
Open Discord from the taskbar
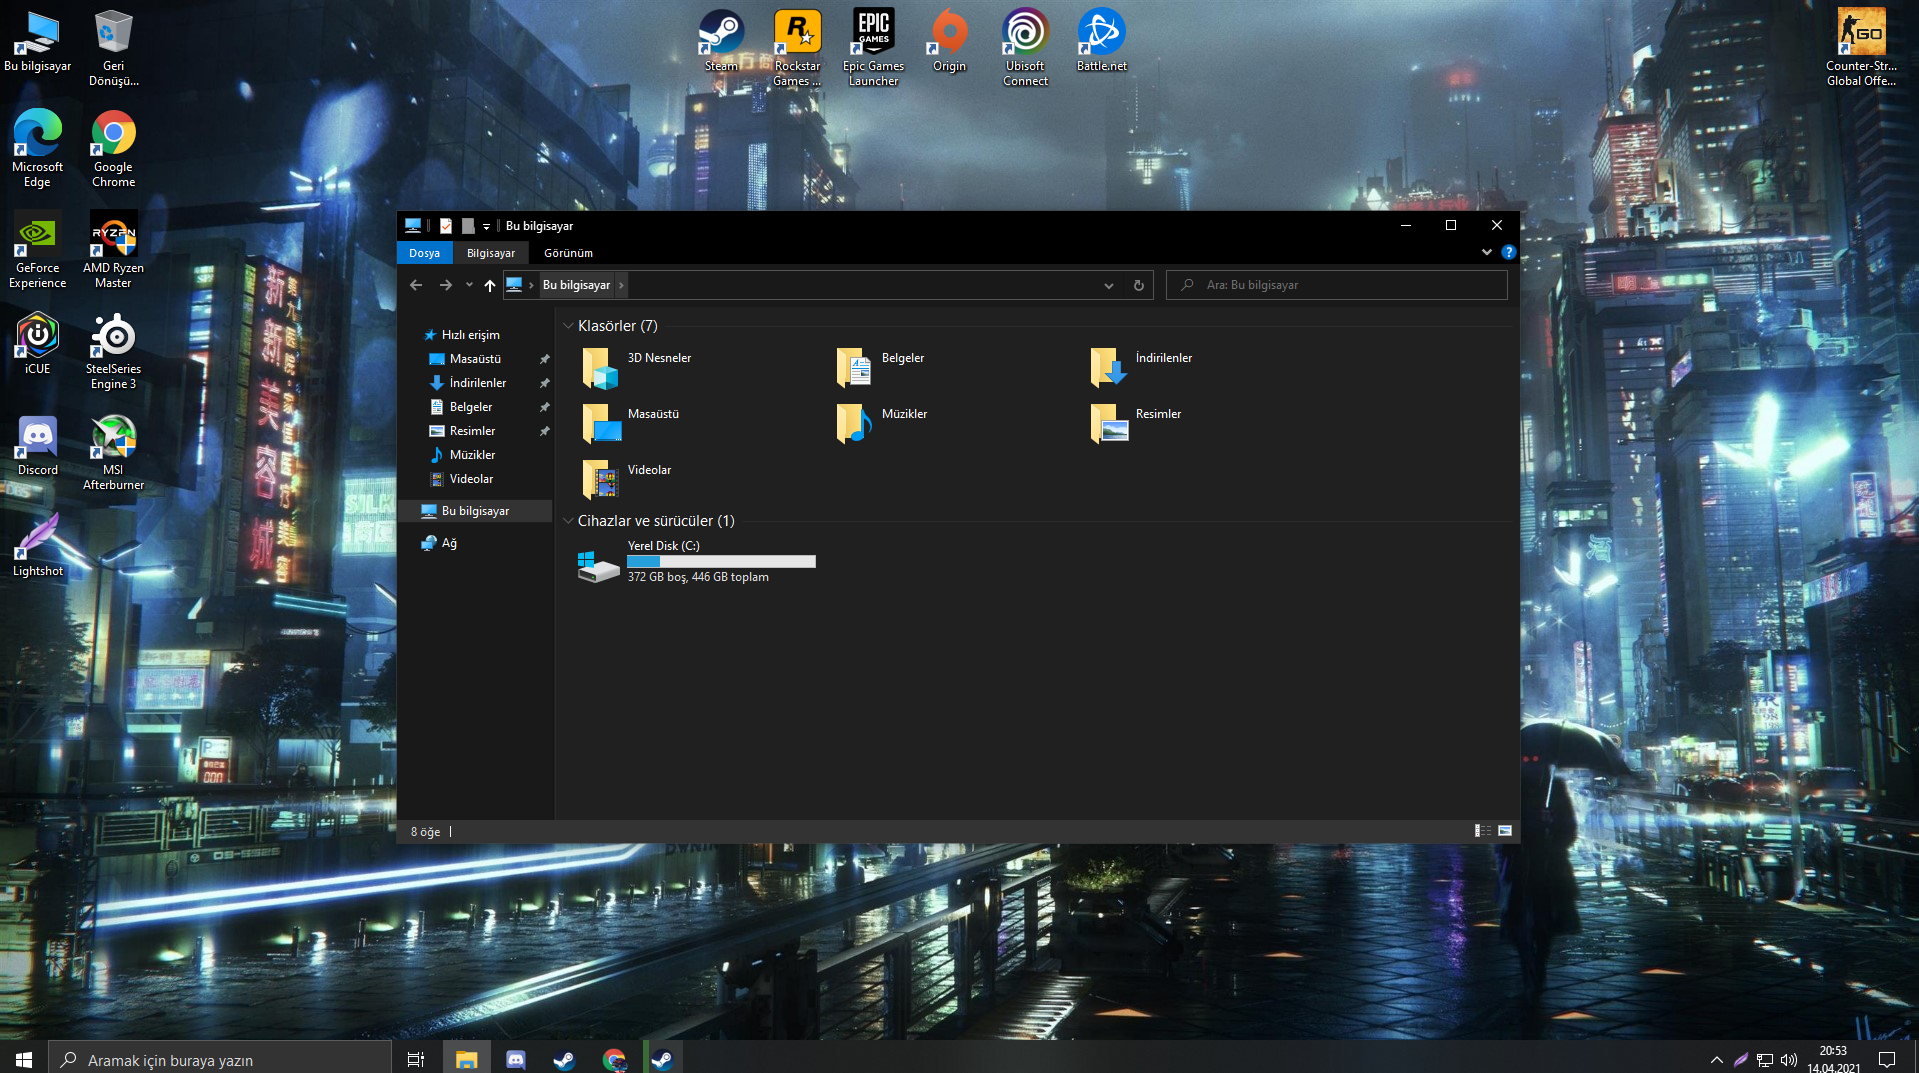[516, 1059]
